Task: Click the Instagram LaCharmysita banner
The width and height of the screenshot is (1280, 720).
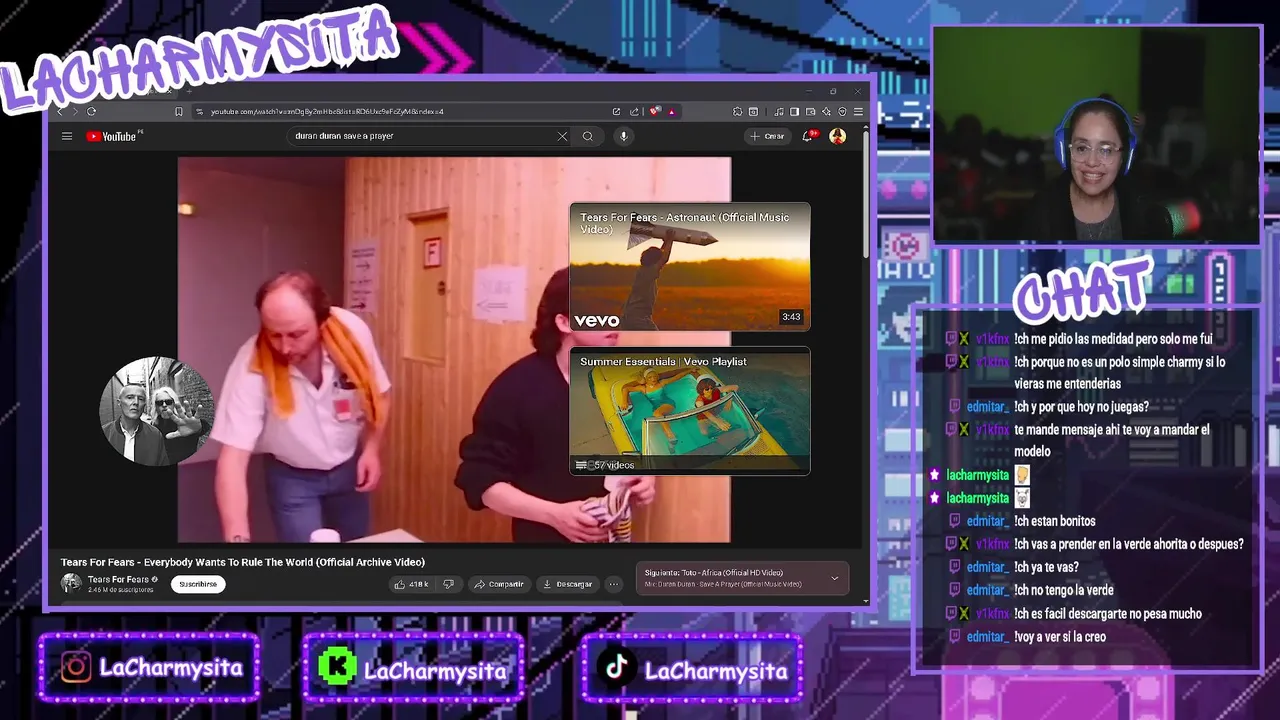Action: click(x=150, y=668)
